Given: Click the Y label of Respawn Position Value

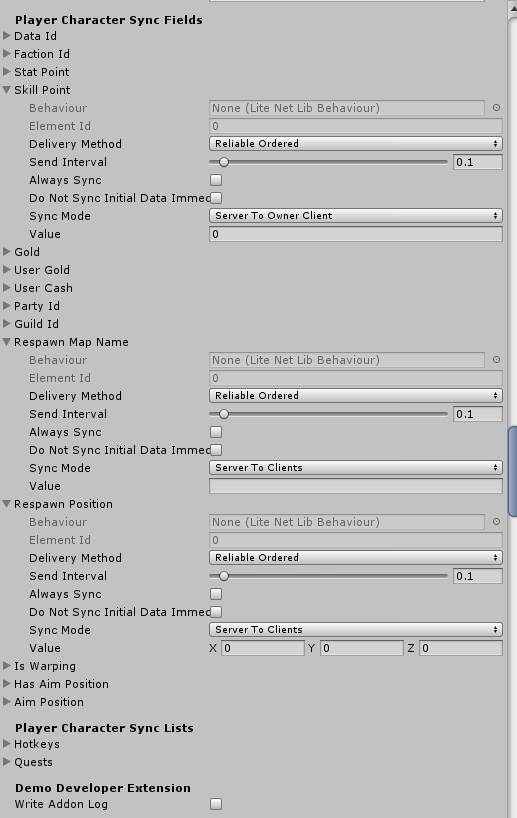Looking at the screenshot, I should (x=311, y=648).
